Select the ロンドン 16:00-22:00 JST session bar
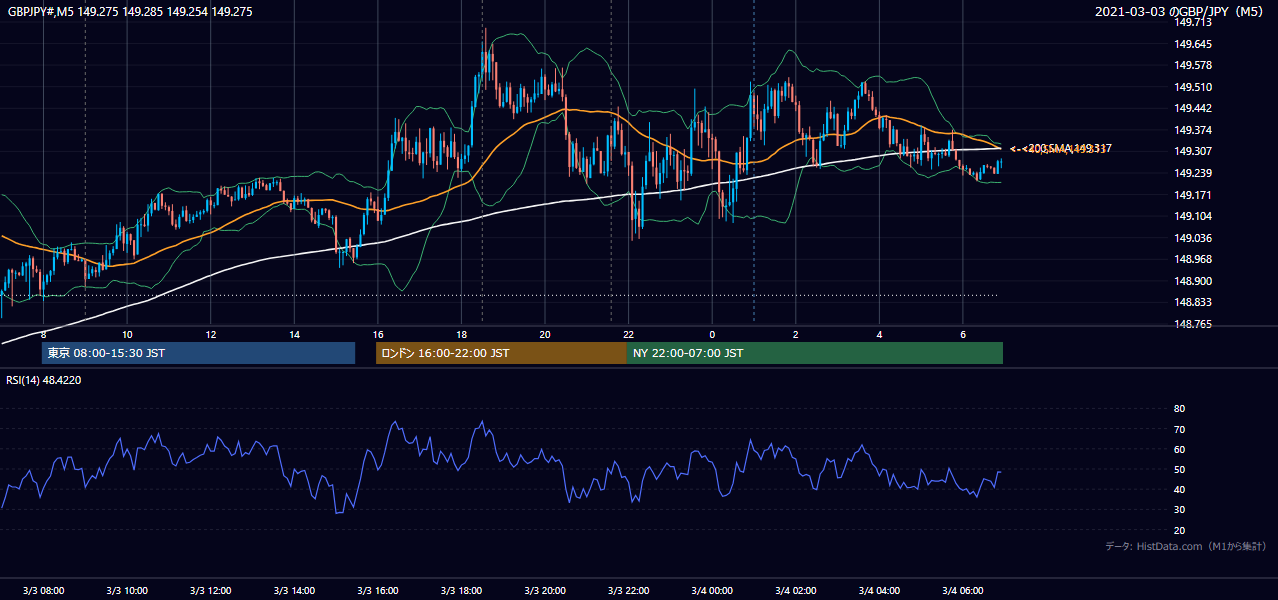The height and width of the screenshot is (600, 1278). pyautogui.click(x=501, y=353)
